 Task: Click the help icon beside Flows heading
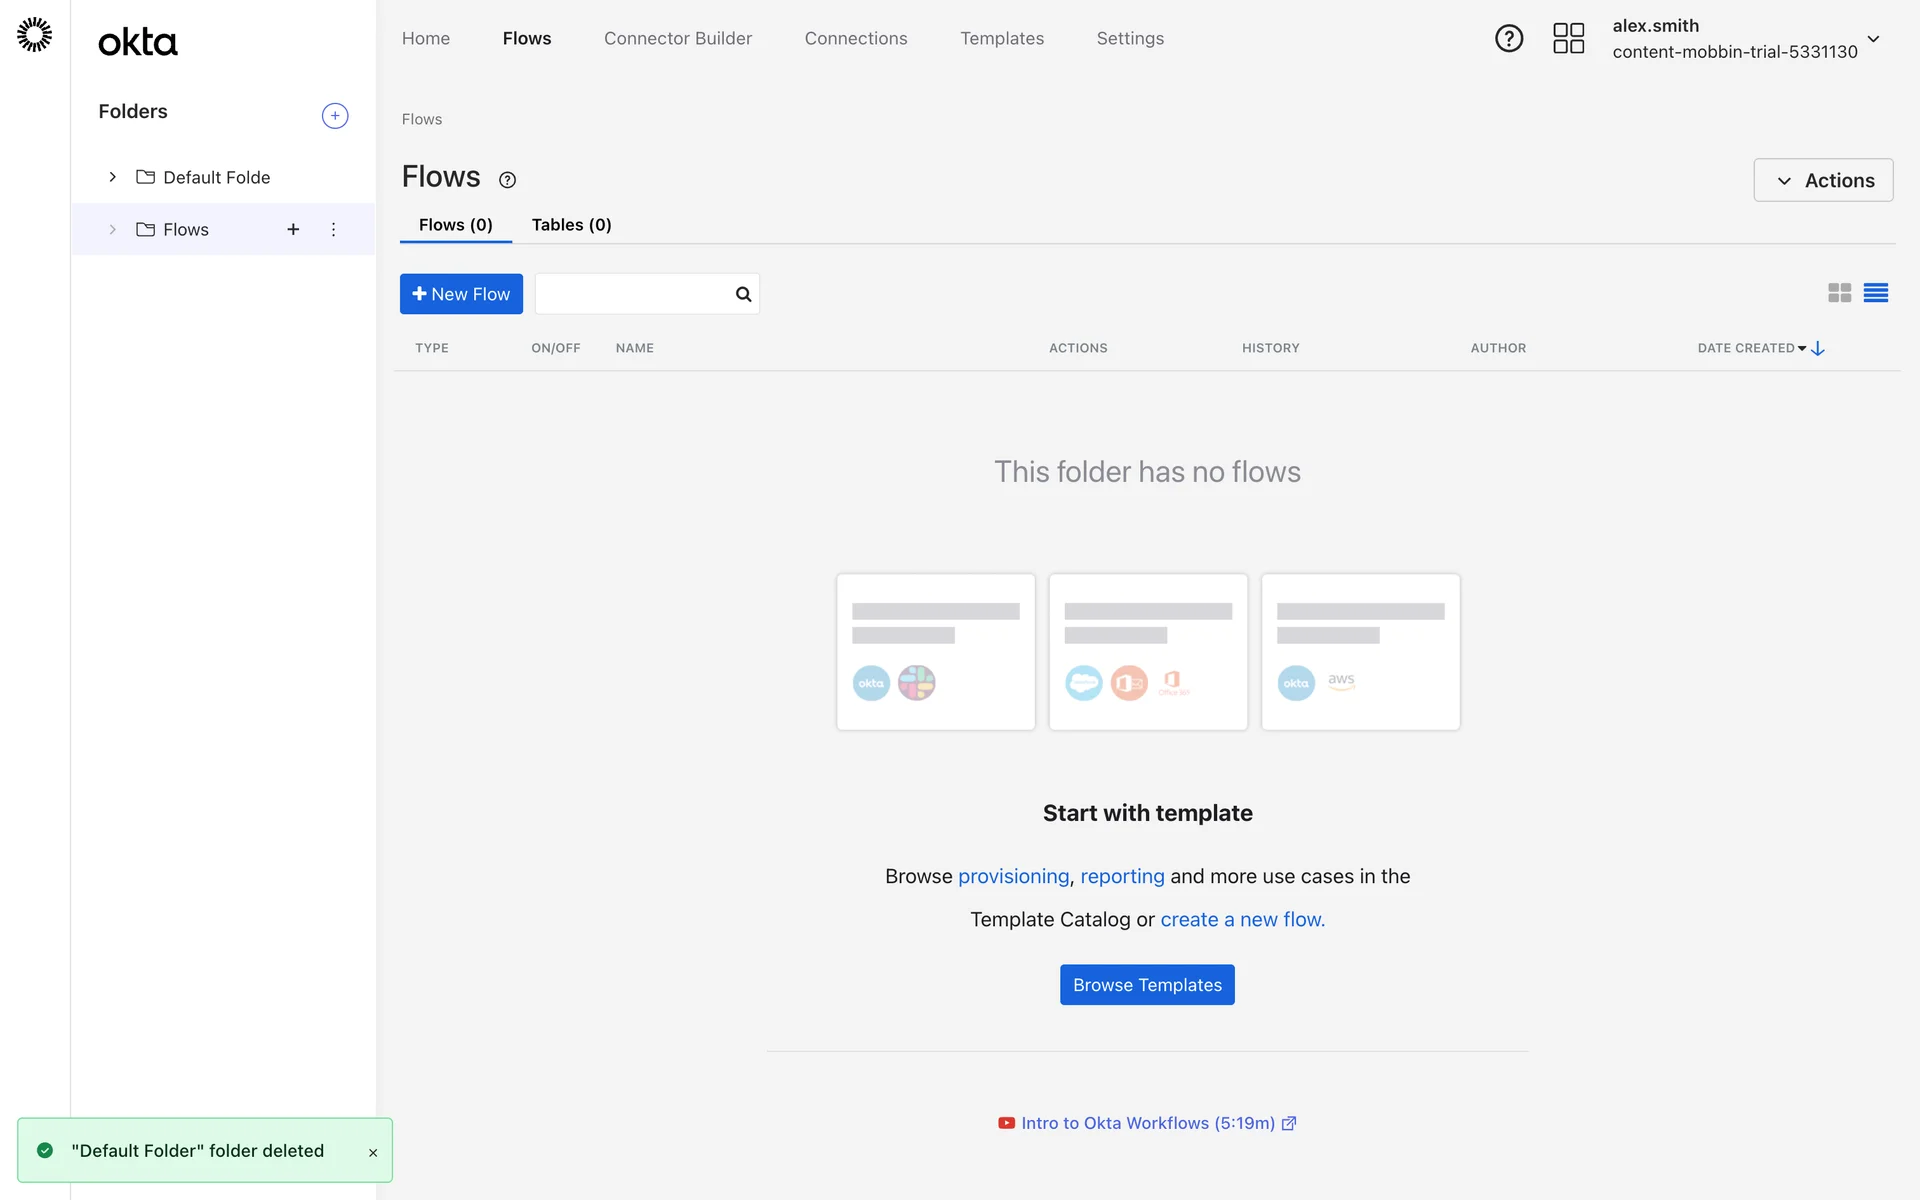507,180
